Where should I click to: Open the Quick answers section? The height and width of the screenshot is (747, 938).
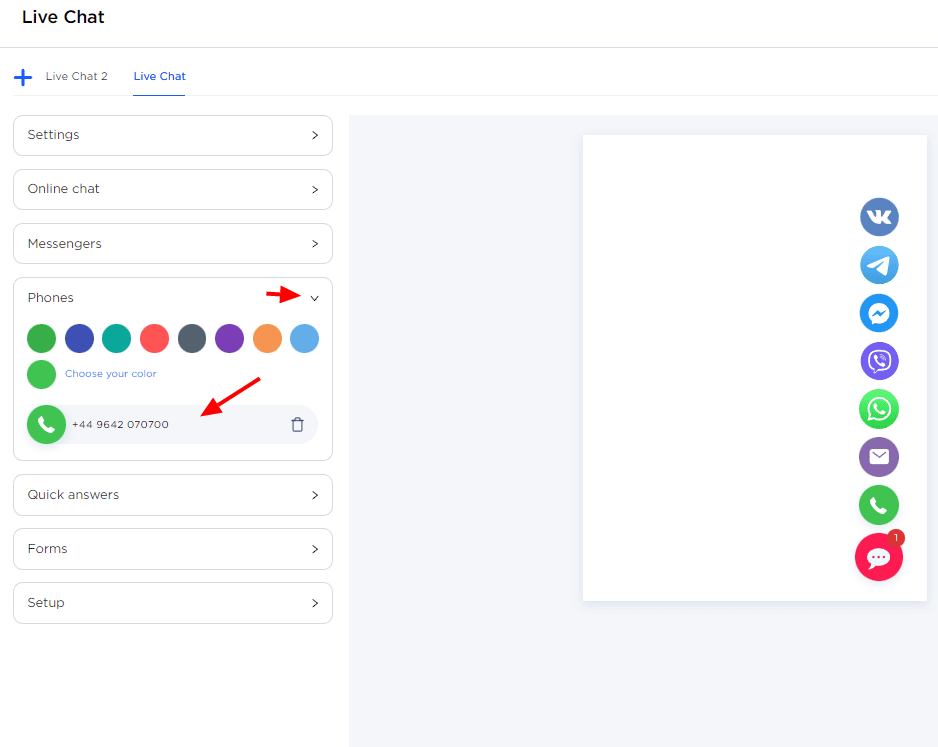tap(172, 495)
